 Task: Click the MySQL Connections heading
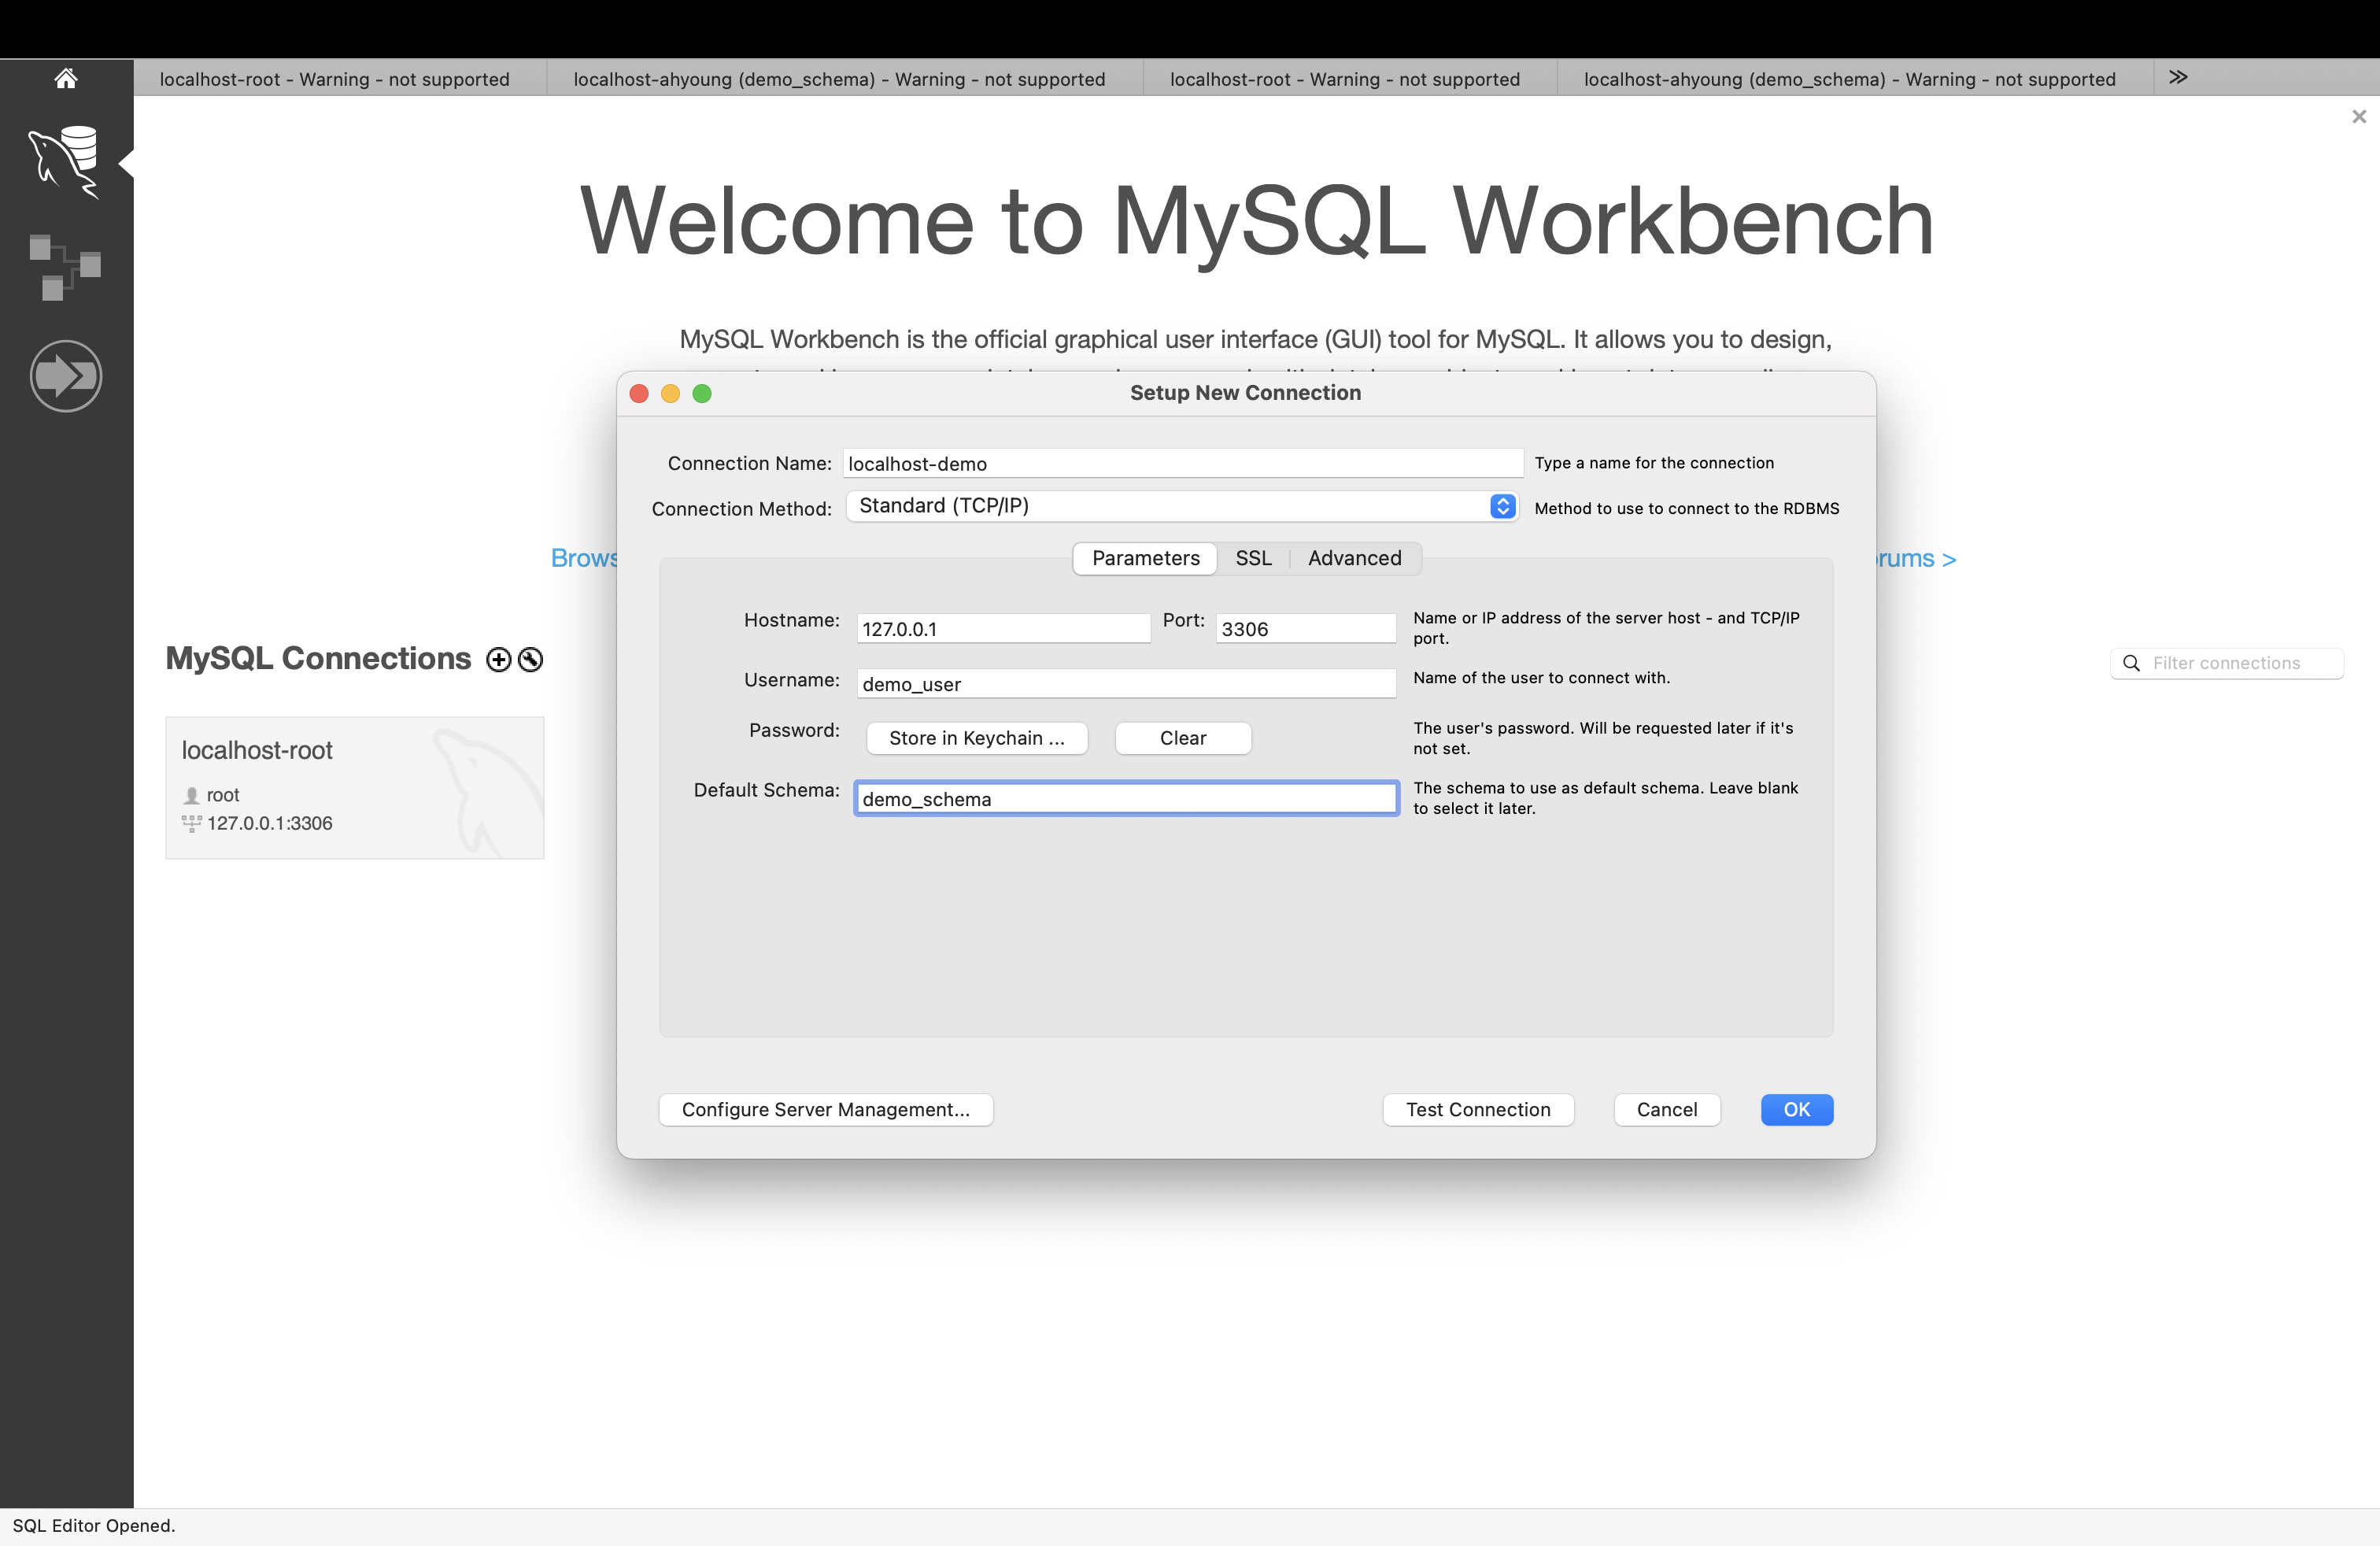[318, 659]
